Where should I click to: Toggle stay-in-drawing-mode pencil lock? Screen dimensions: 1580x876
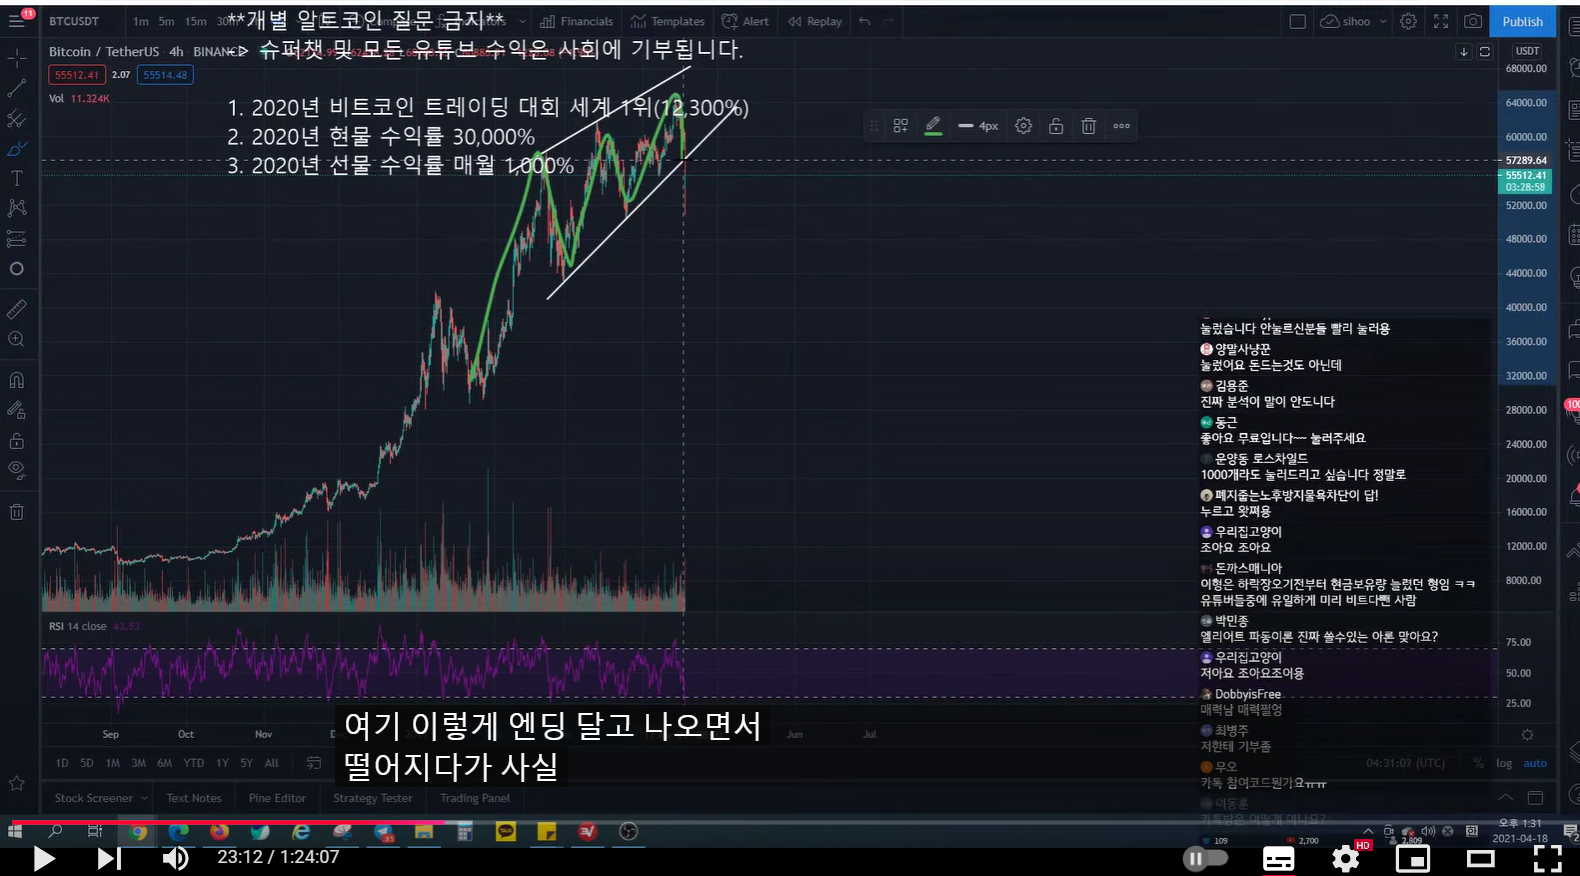17,410
